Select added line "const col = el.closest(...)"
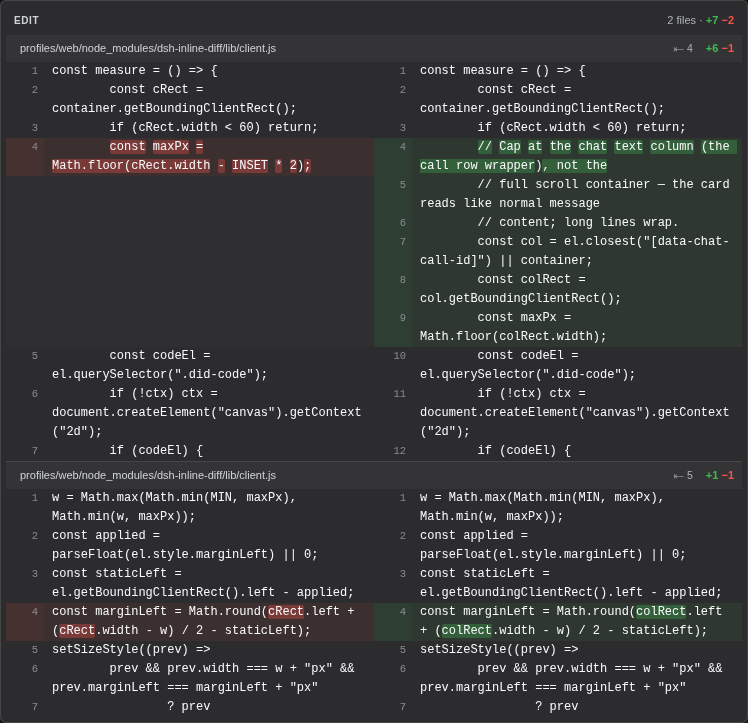 pos(558,251)
